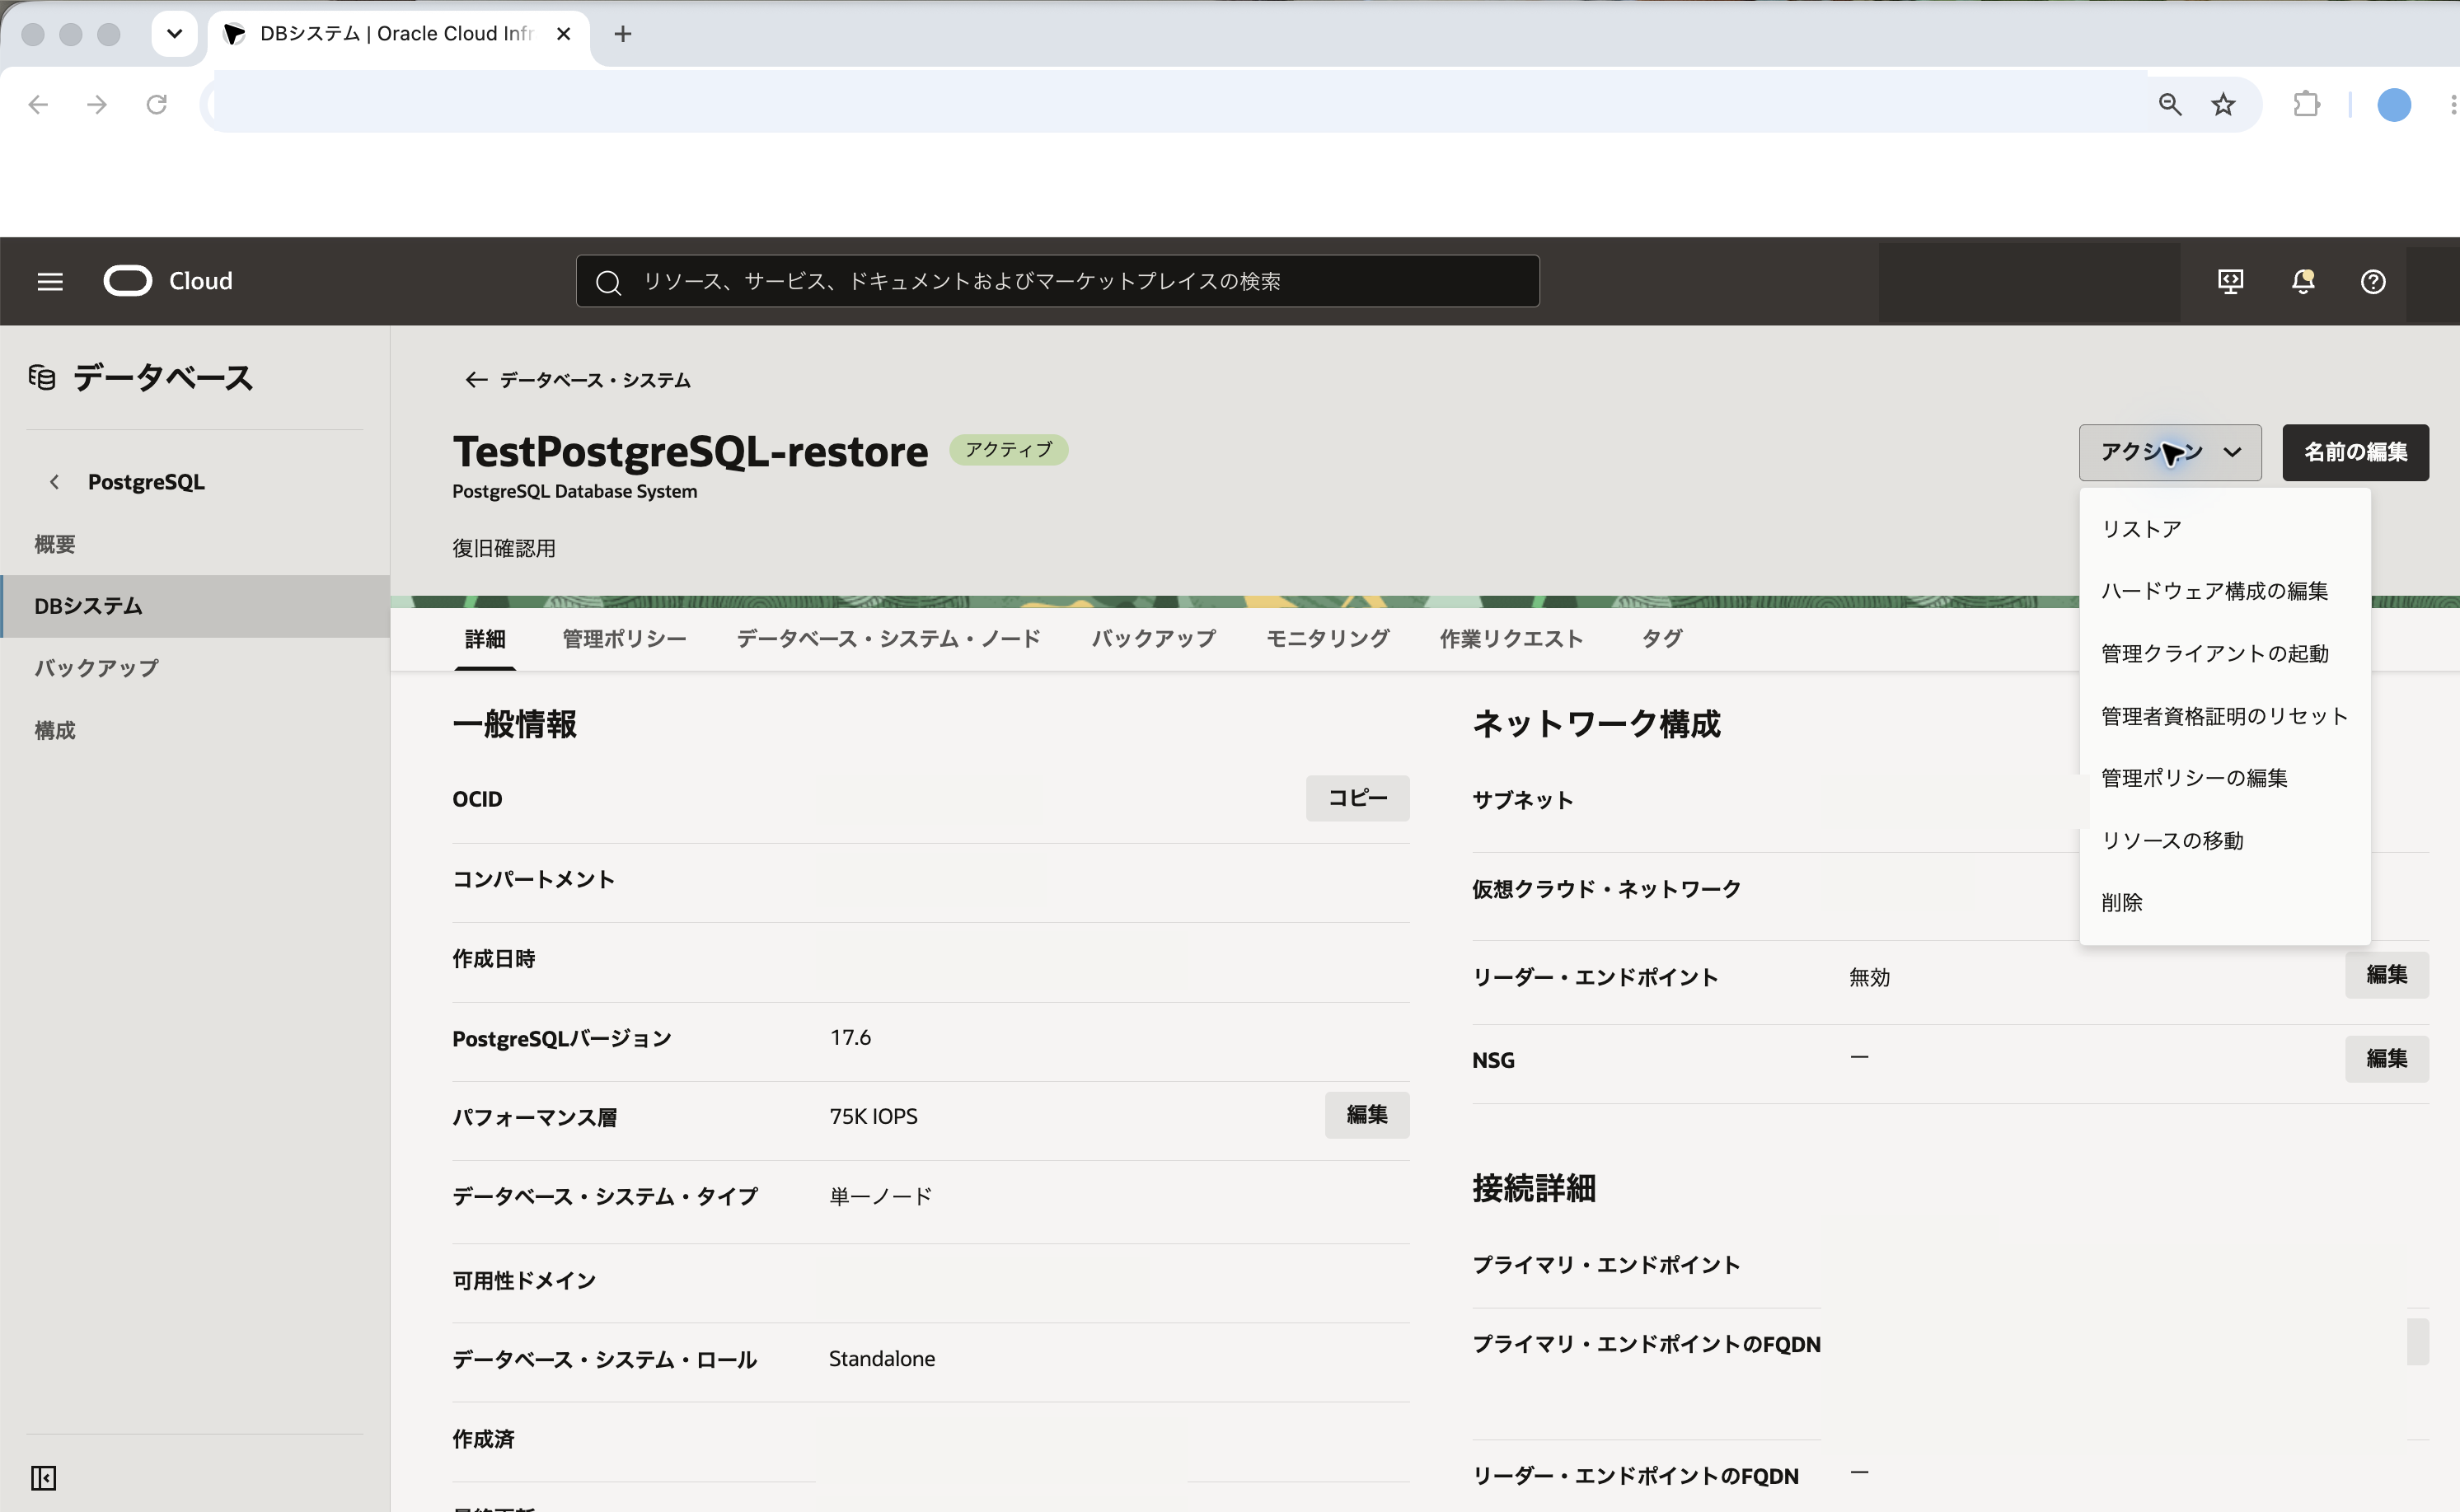Open the アクション dropdown button

2170,452
